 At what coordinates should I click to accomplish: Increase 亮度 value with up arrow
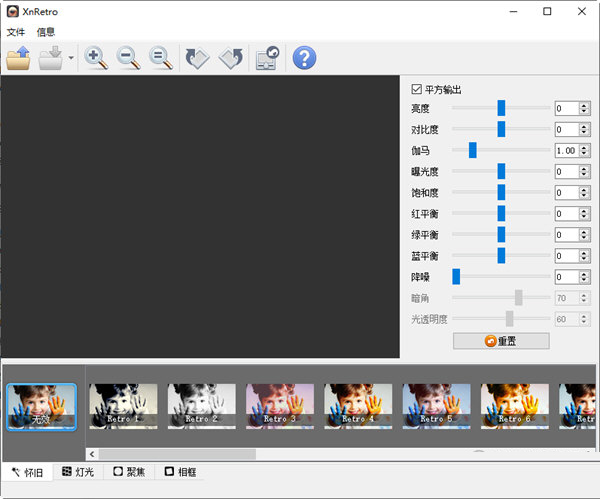click(585, 104)
